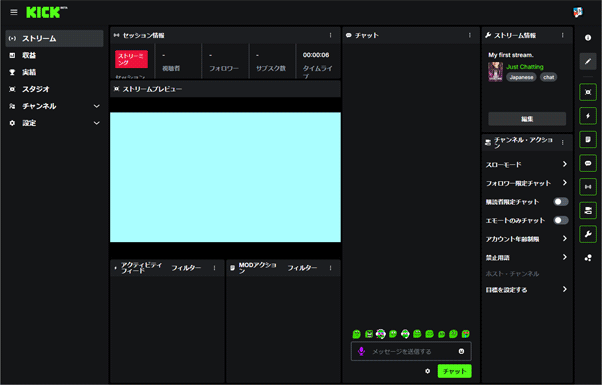Open the Just Chatting category link
Viewport: 602px width, 385px height.
pos(524,67)
